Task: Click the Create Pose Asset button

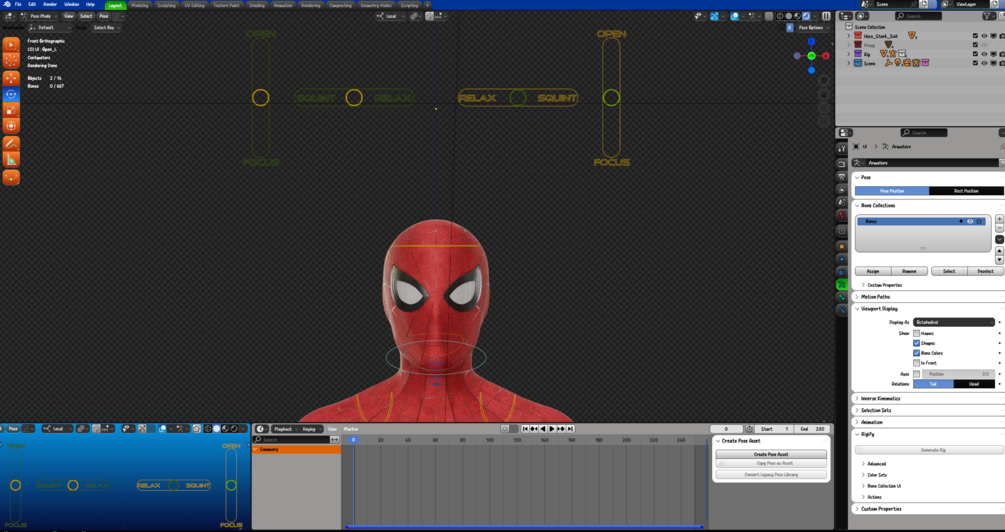Action: tap(770, 454)
